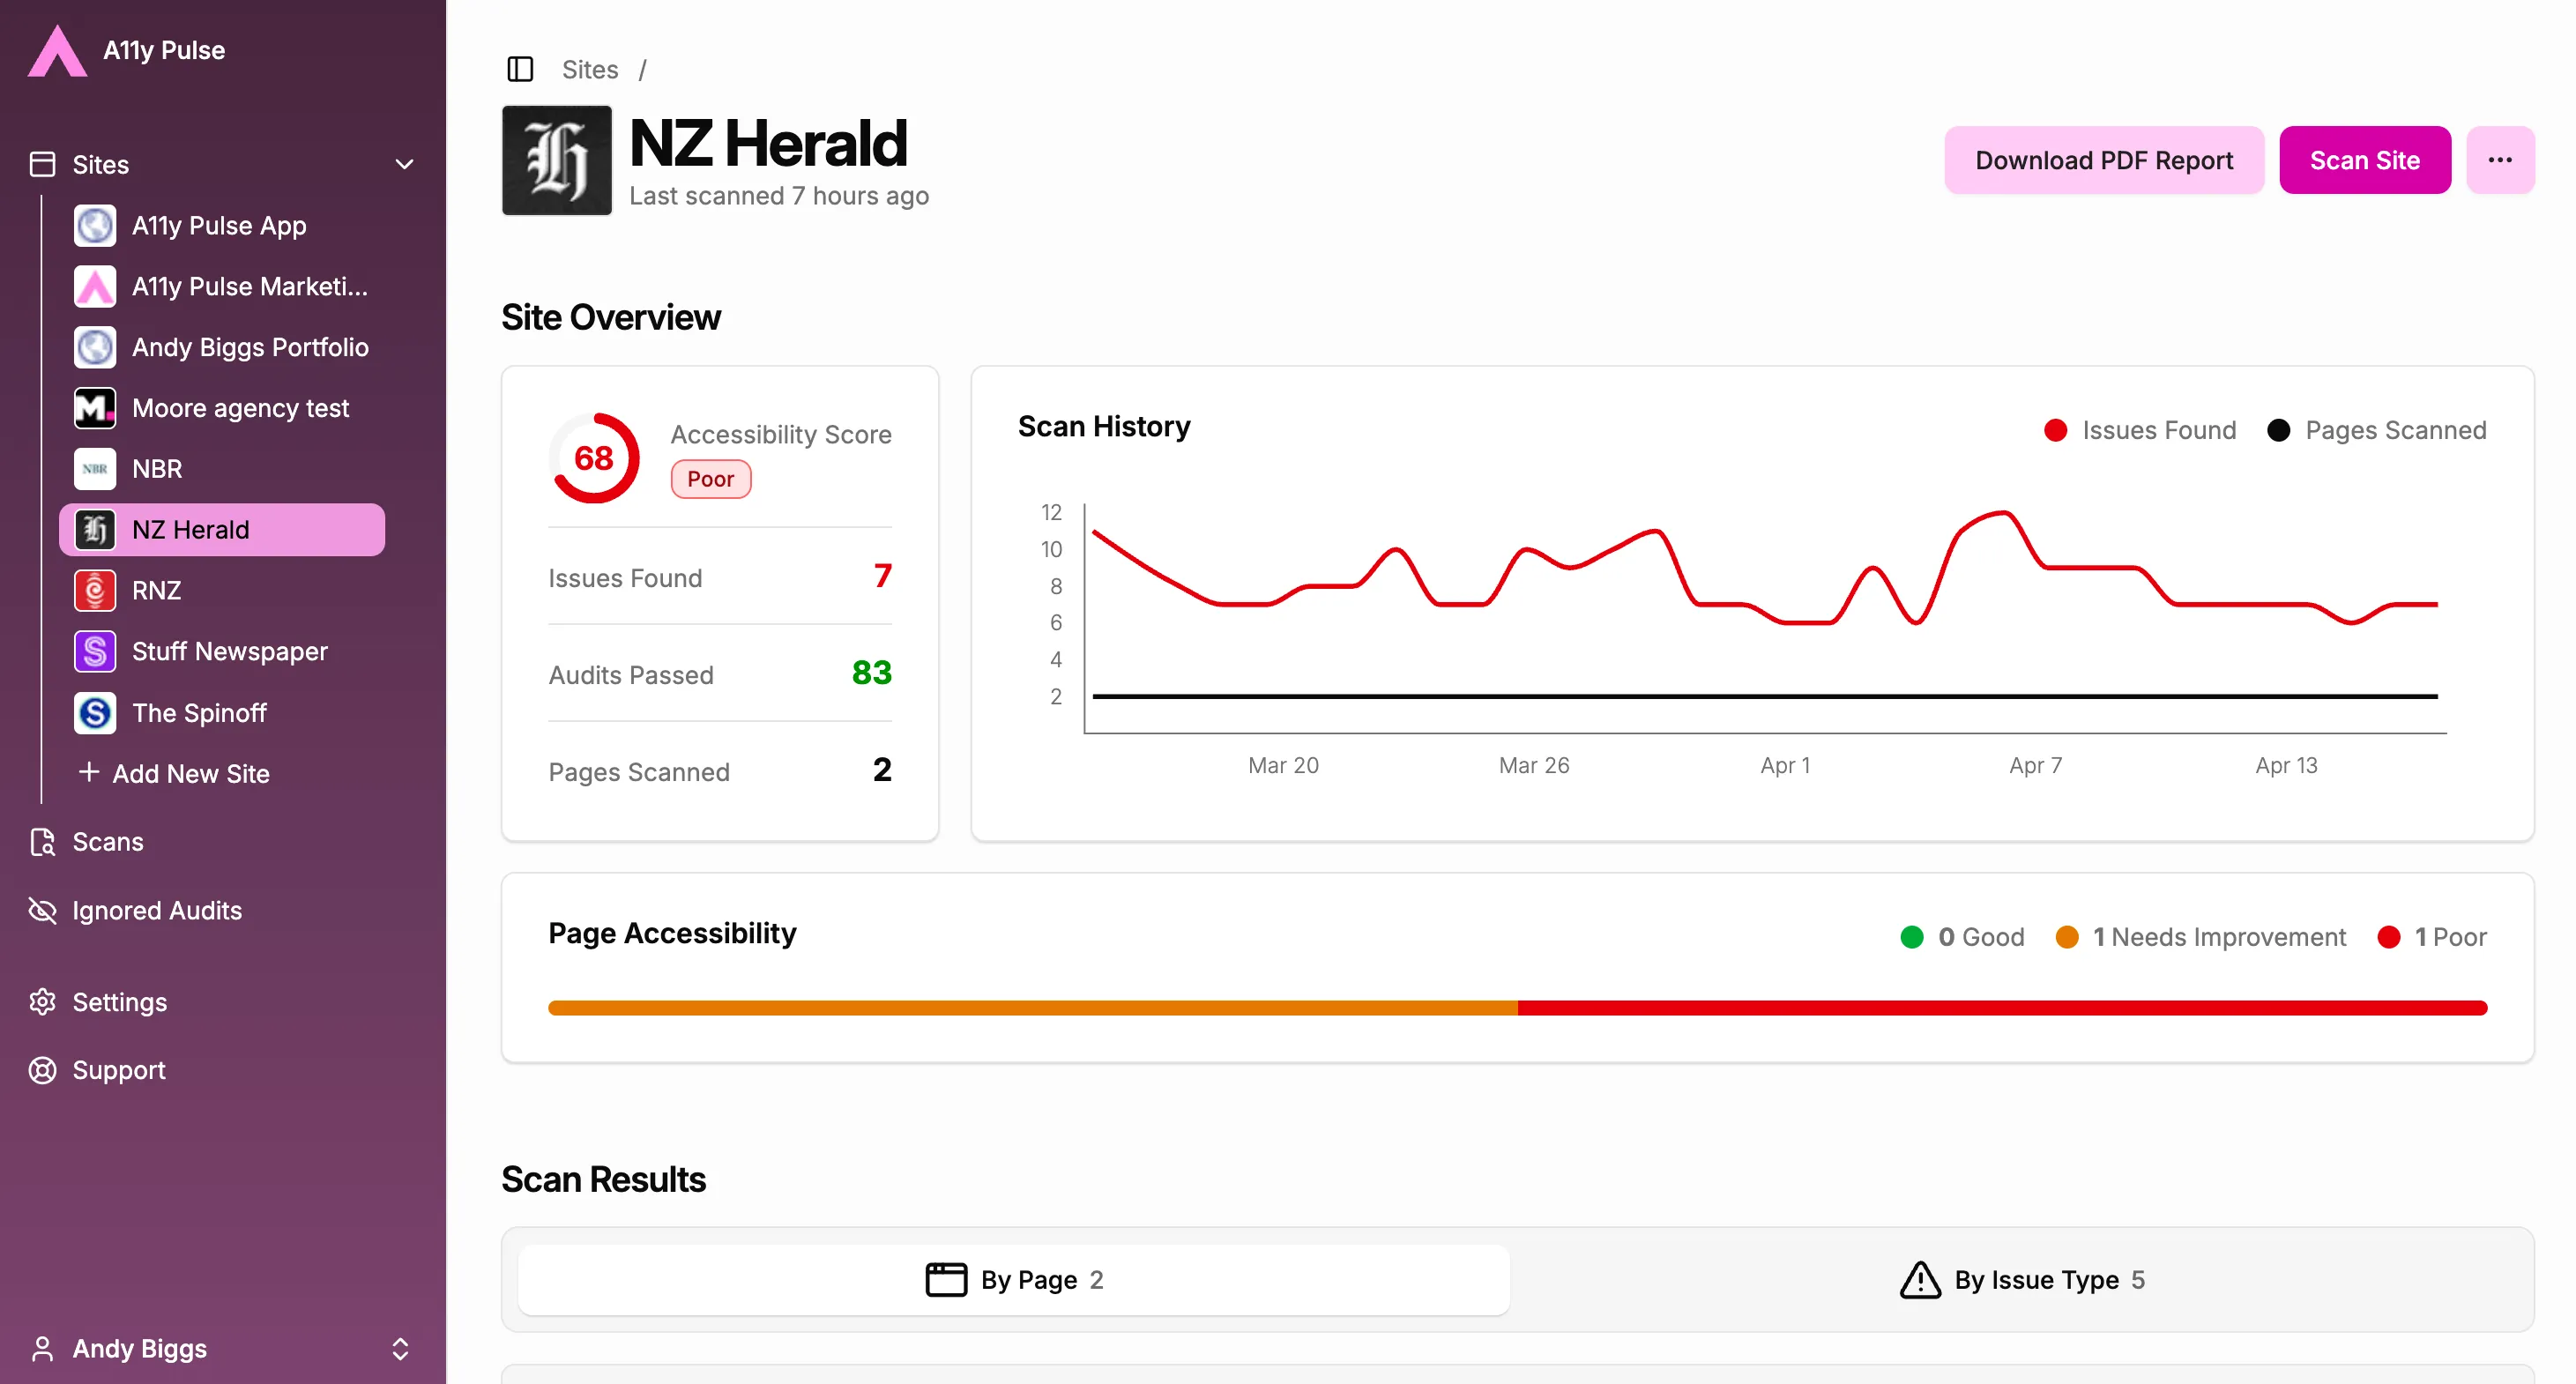The height and width of the screenshot is (1384, 2576).
Task: Switch to the By Page tab
Action: [x=1012, y=1279]
